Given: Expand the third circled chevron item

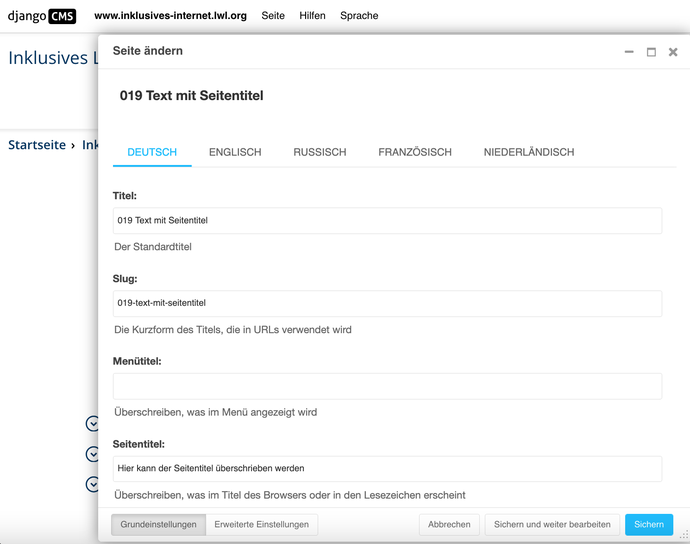Looking at the screenshot, I should pos(92,484).
